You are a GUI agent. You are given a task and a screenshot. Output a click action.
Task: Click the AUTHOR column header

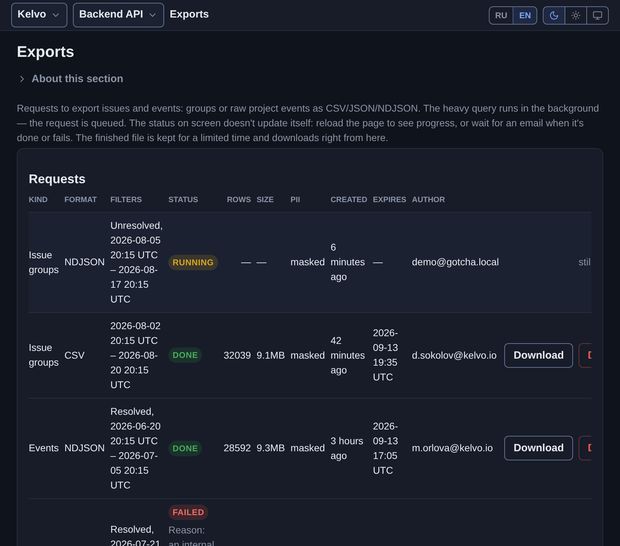428,199
